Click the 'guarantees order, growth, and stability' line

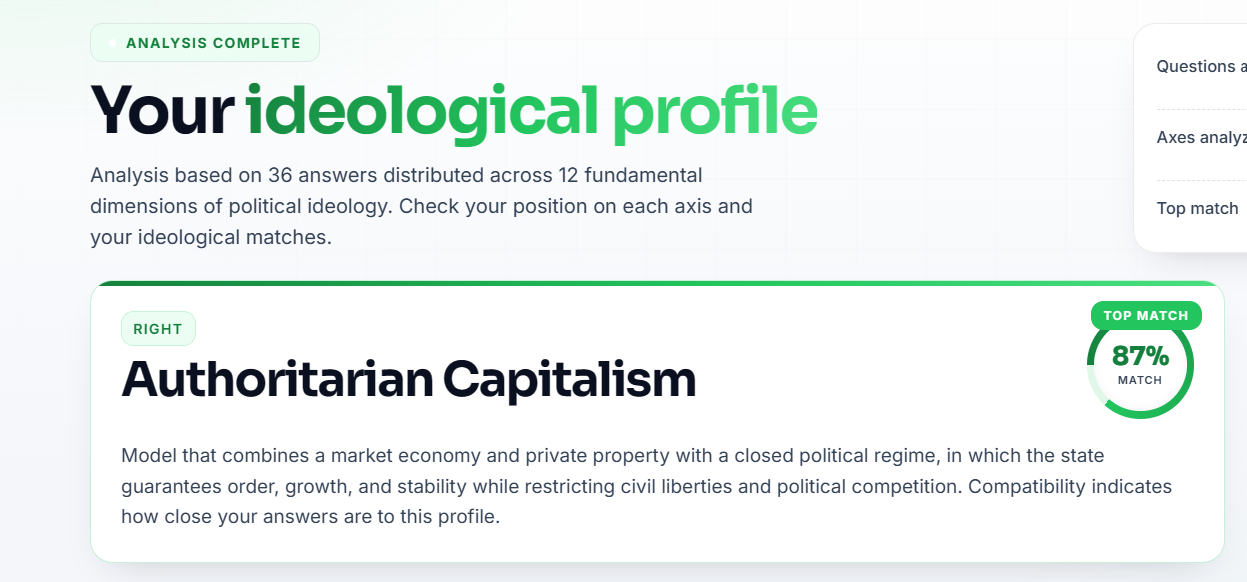[646, 487]
